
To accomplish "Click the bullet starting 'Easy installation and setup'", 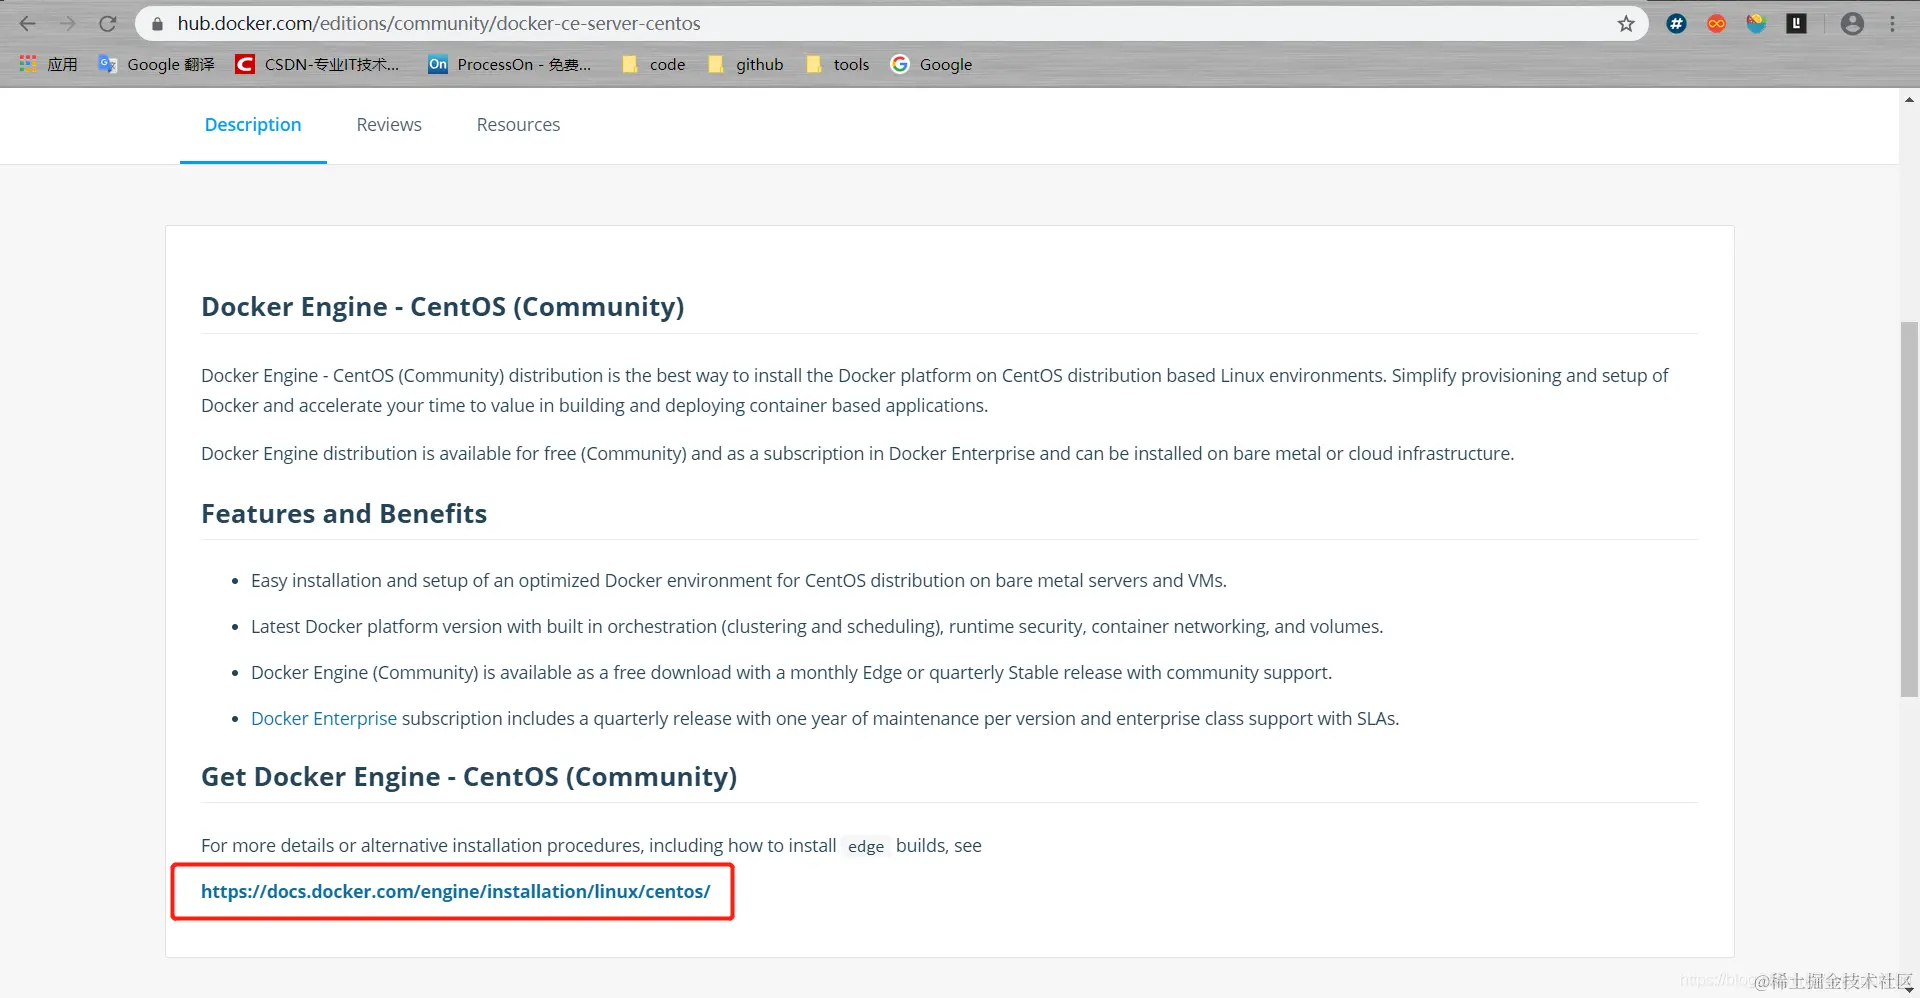I will 739,580.
